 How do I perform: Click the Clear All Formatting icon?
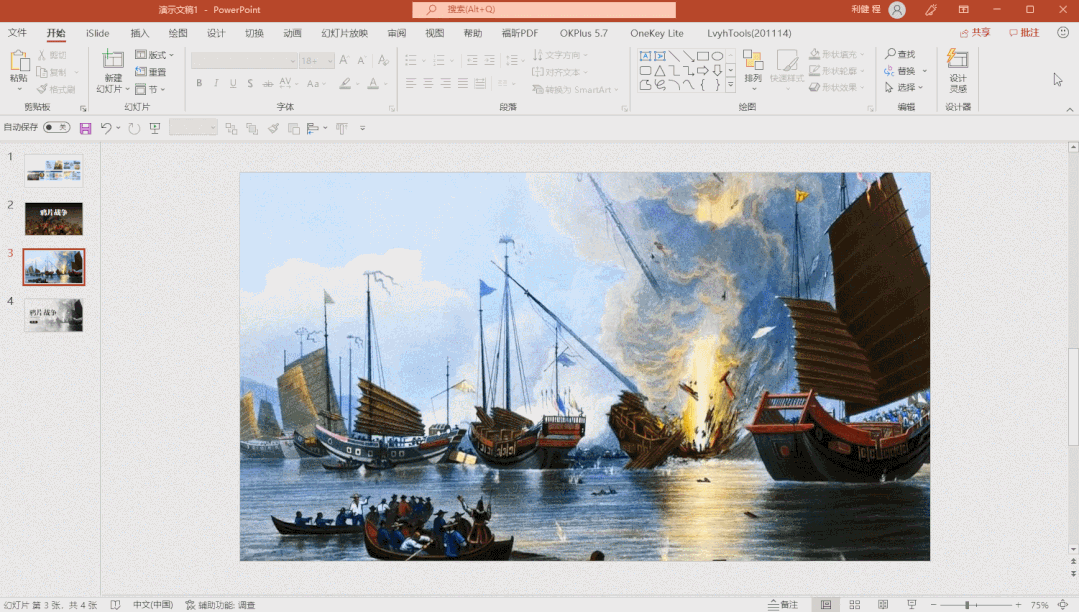pos(383,61)
